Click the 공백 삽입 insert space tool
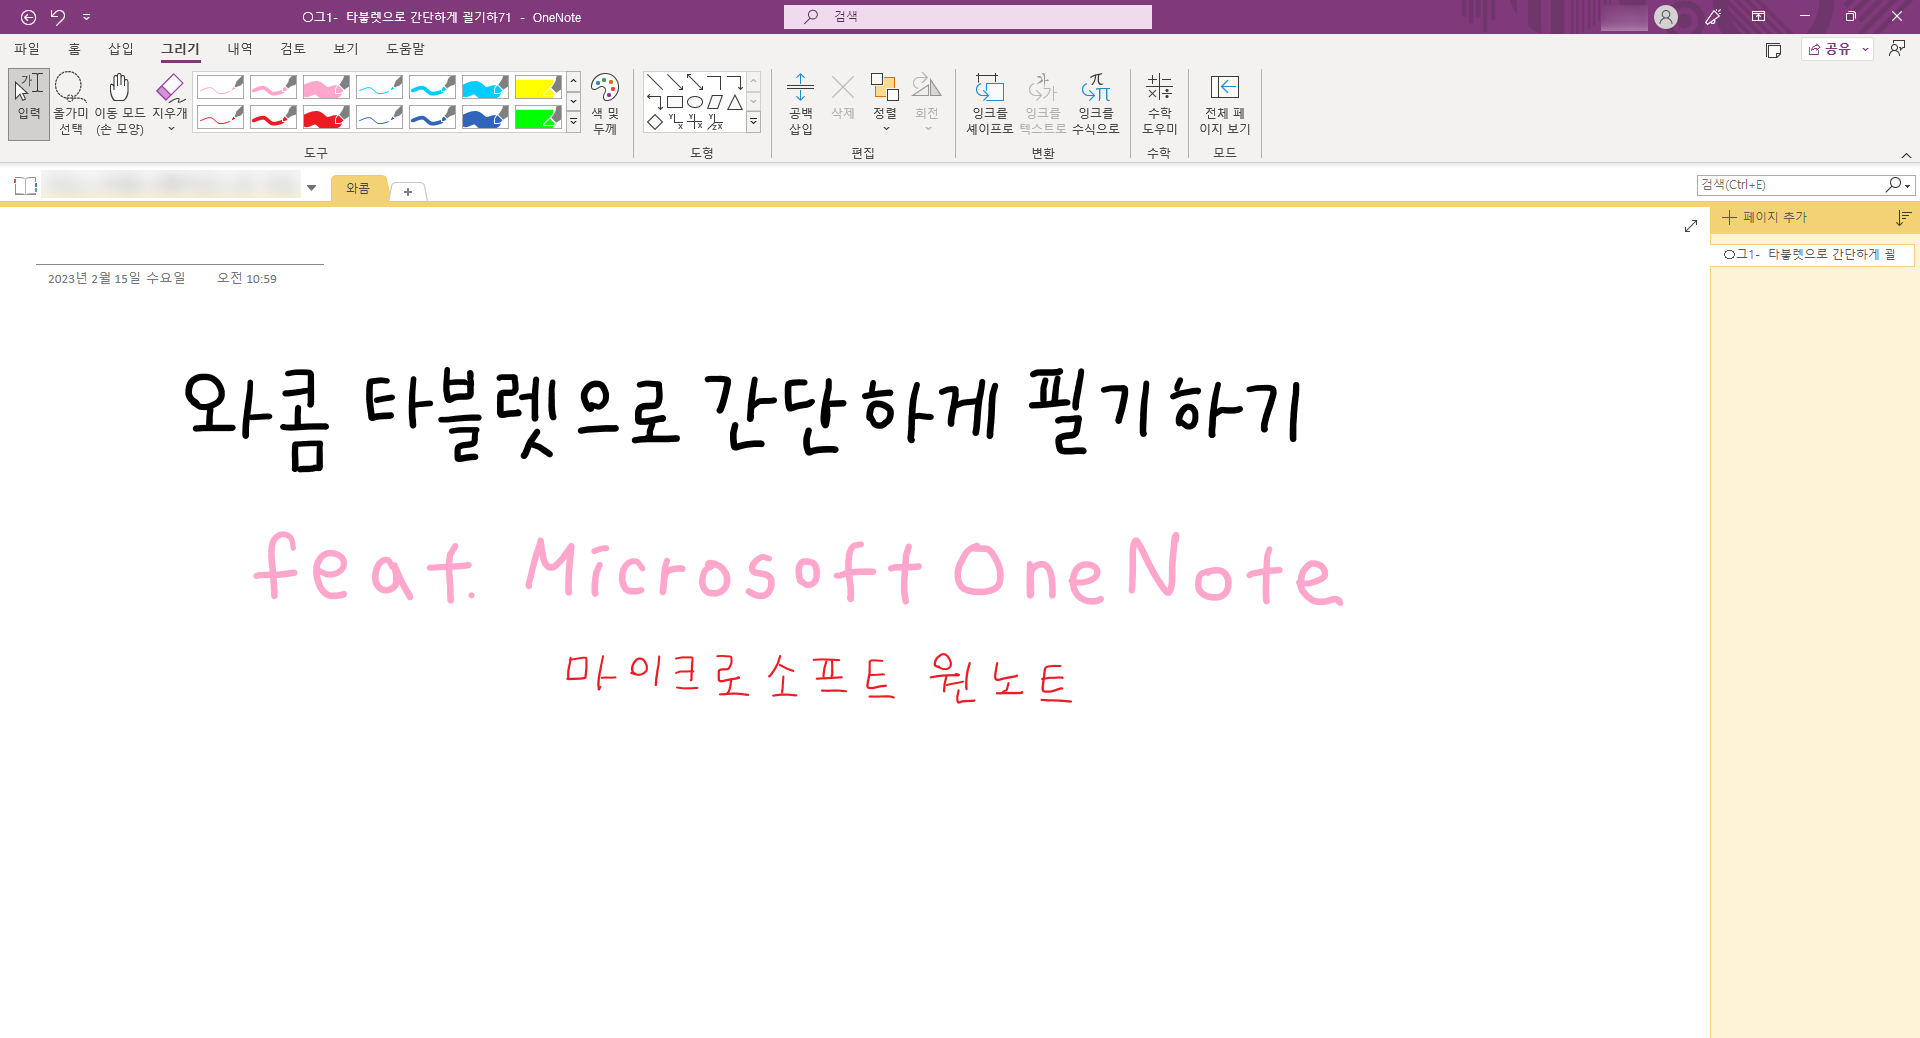Viewport: 1920px width, 1038px height. pyautogui.click(x=801, y=103)
